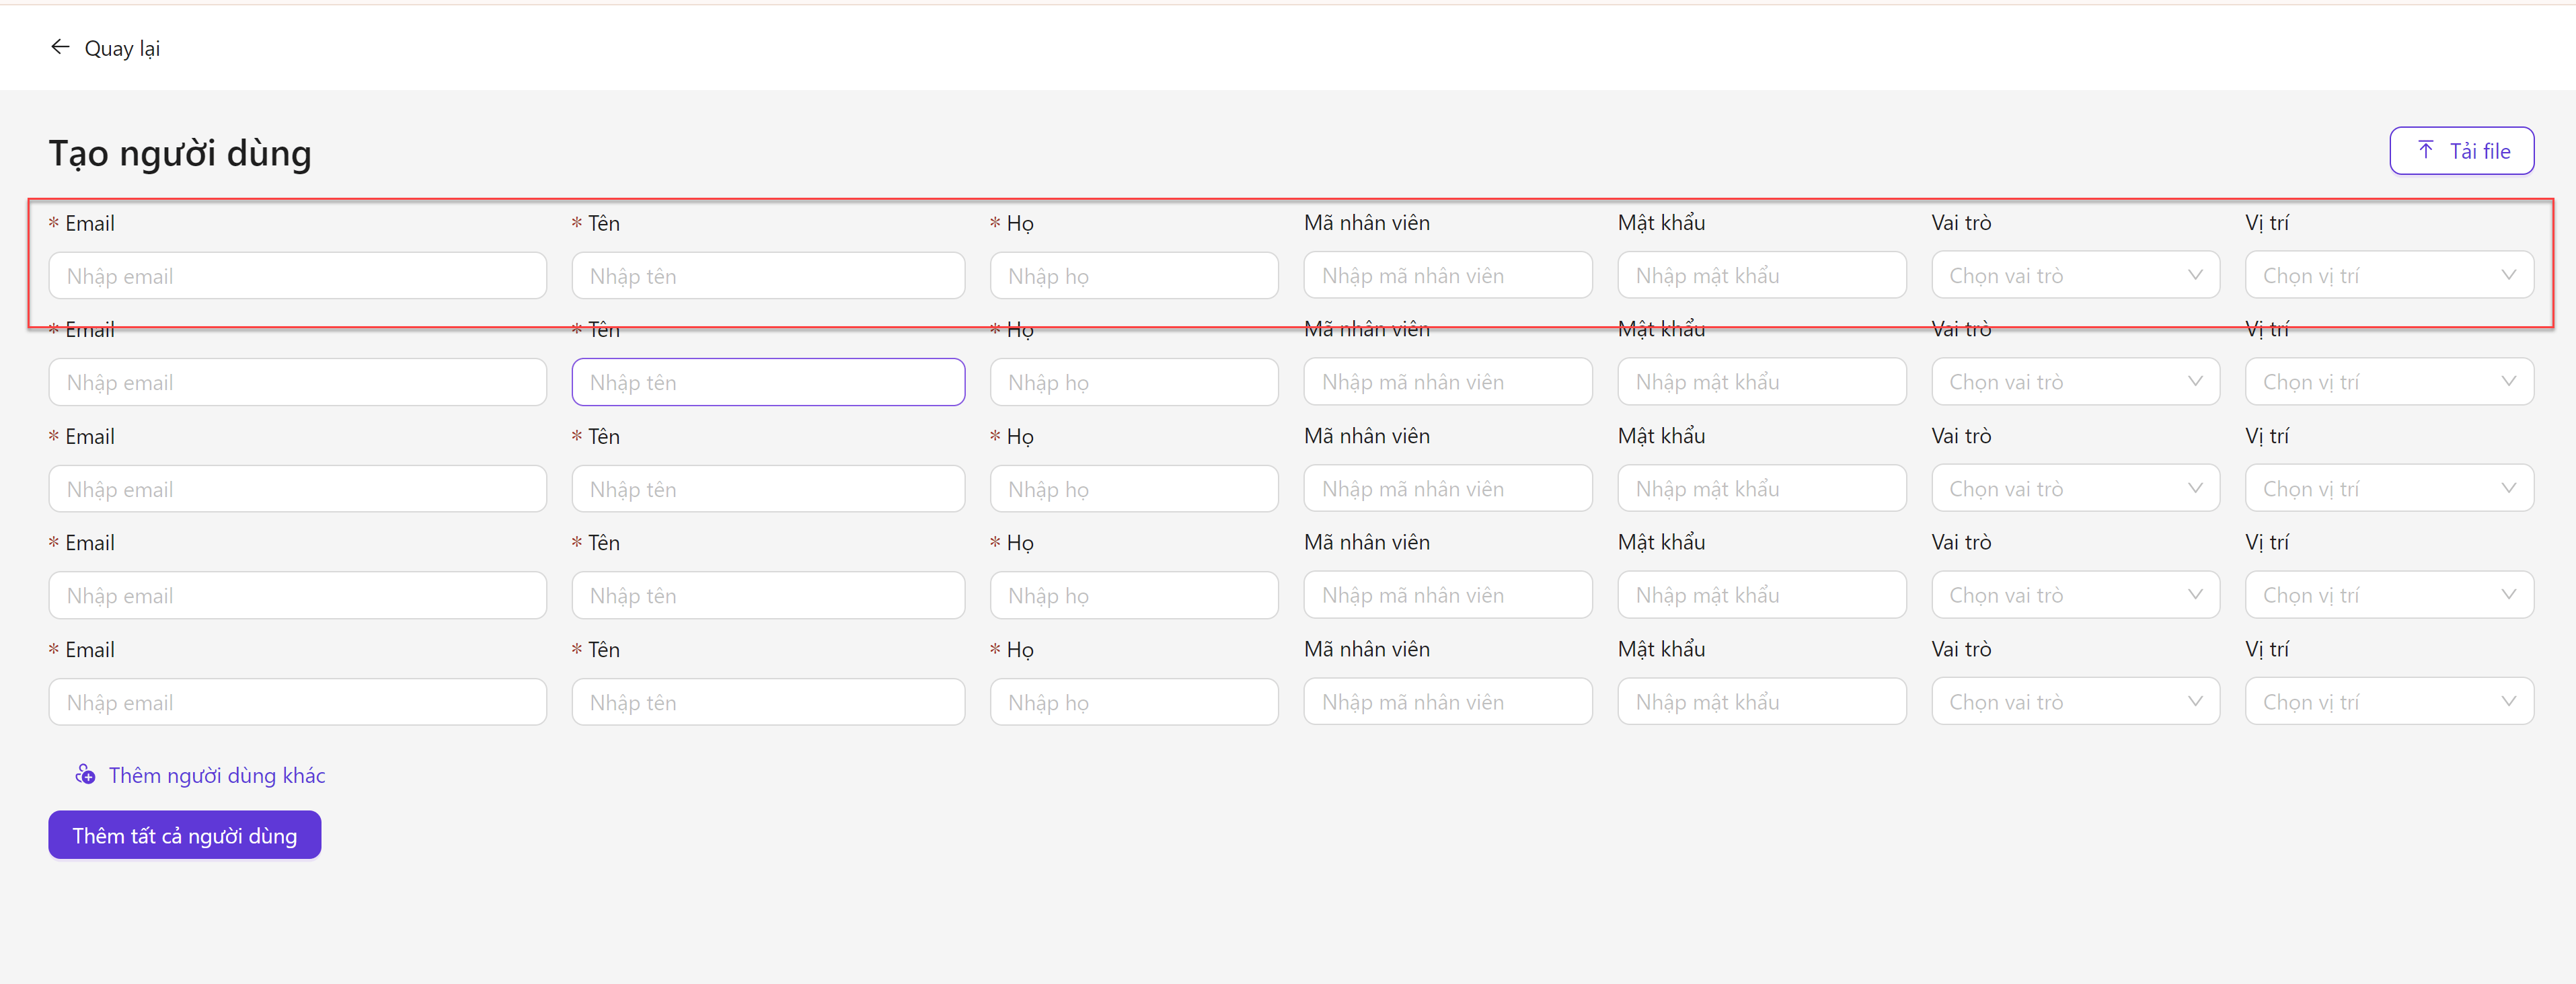Focus the third row Nhập tên field

pyautogui.click(x=768, y=488)
